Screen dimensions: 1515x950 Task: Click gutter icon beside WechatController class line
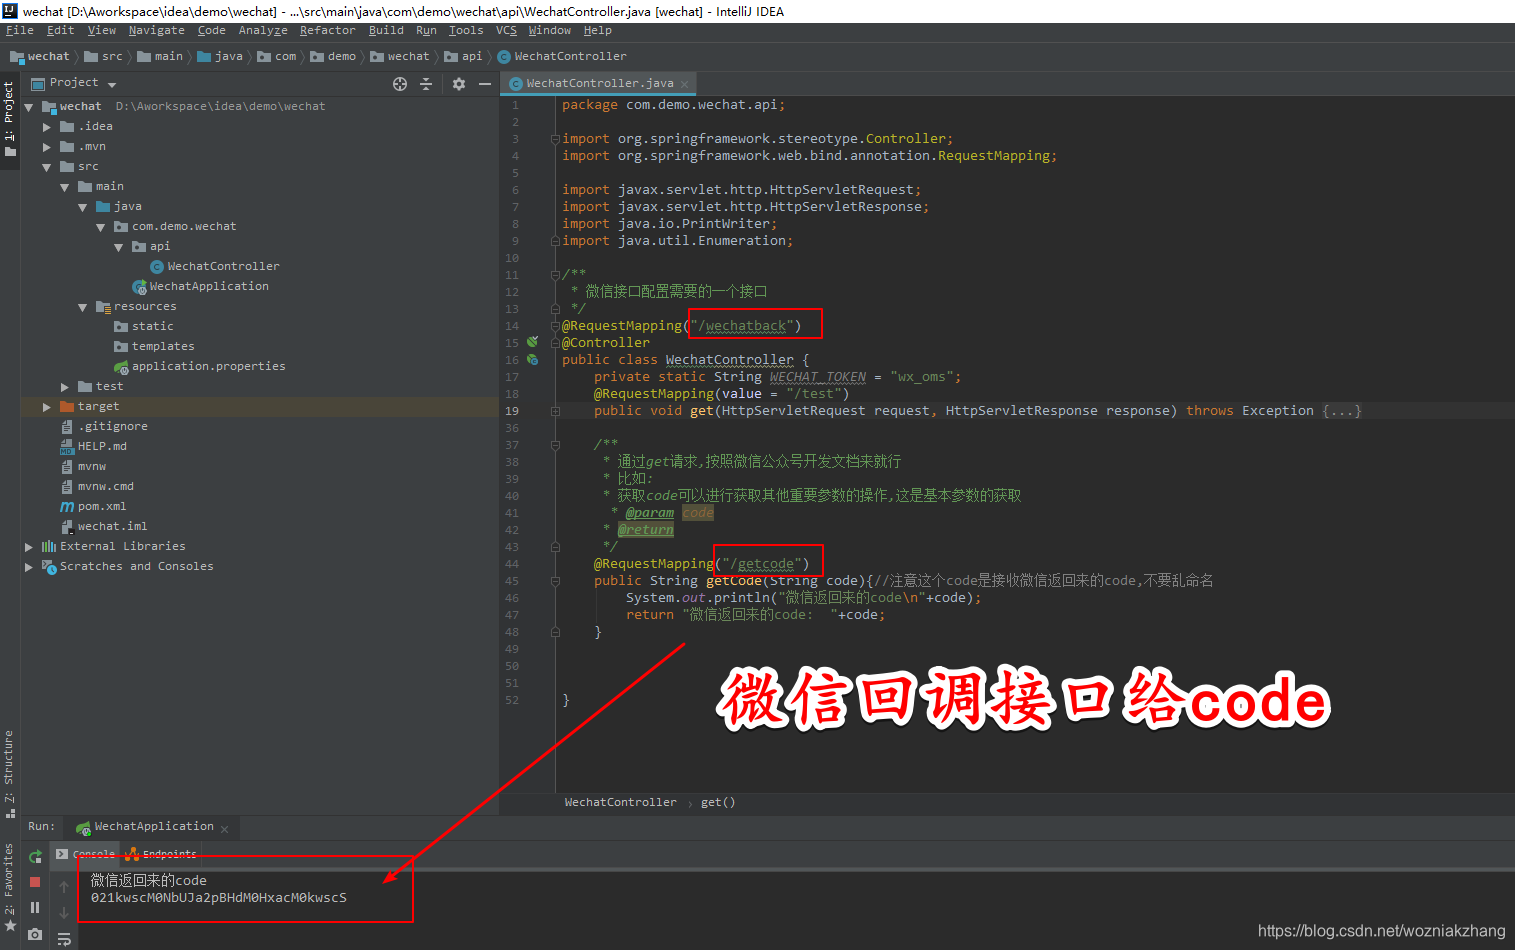[533, 359]
